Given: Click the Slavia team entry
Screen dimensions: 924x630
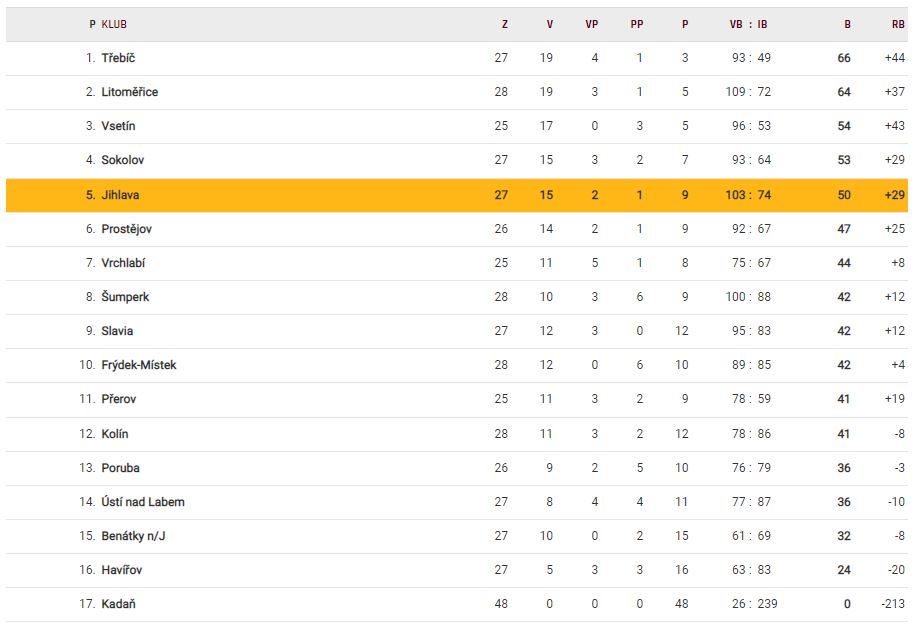Looking at the screenshot, I should pyautogui.click(x=117, y=331).
